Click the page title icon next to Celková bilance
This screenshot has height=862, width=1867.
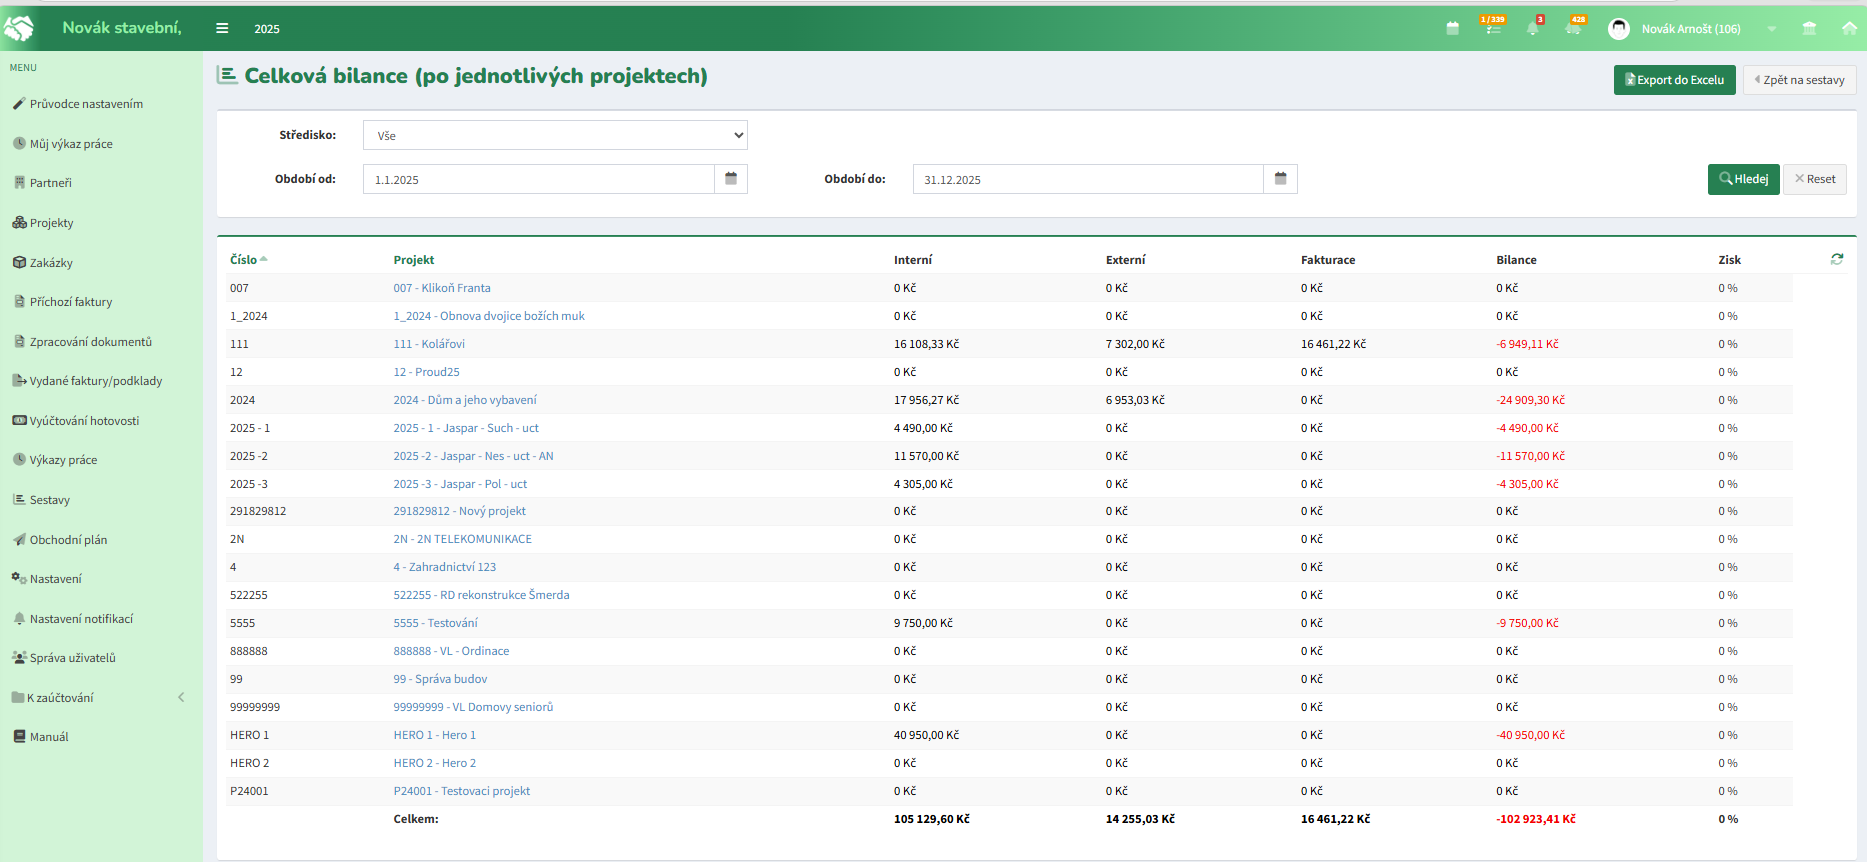[x=228, y=75]
